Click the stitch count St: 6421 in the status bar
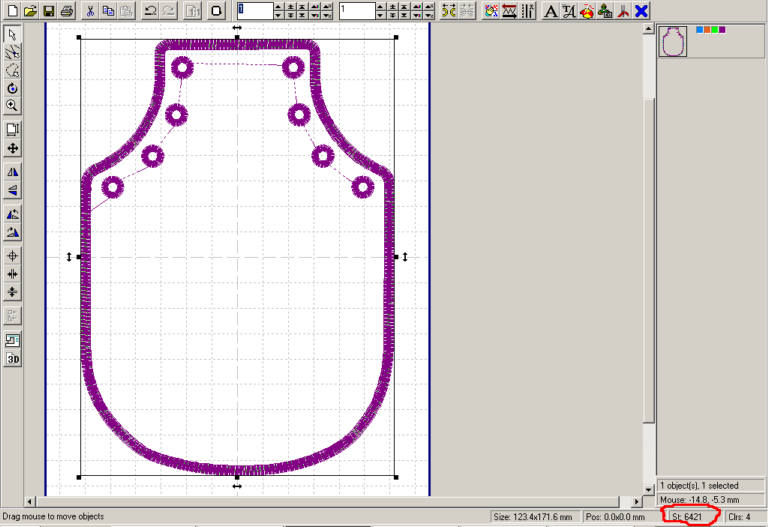The width and height of the screenshot is (768, 527). coord(691,517)
